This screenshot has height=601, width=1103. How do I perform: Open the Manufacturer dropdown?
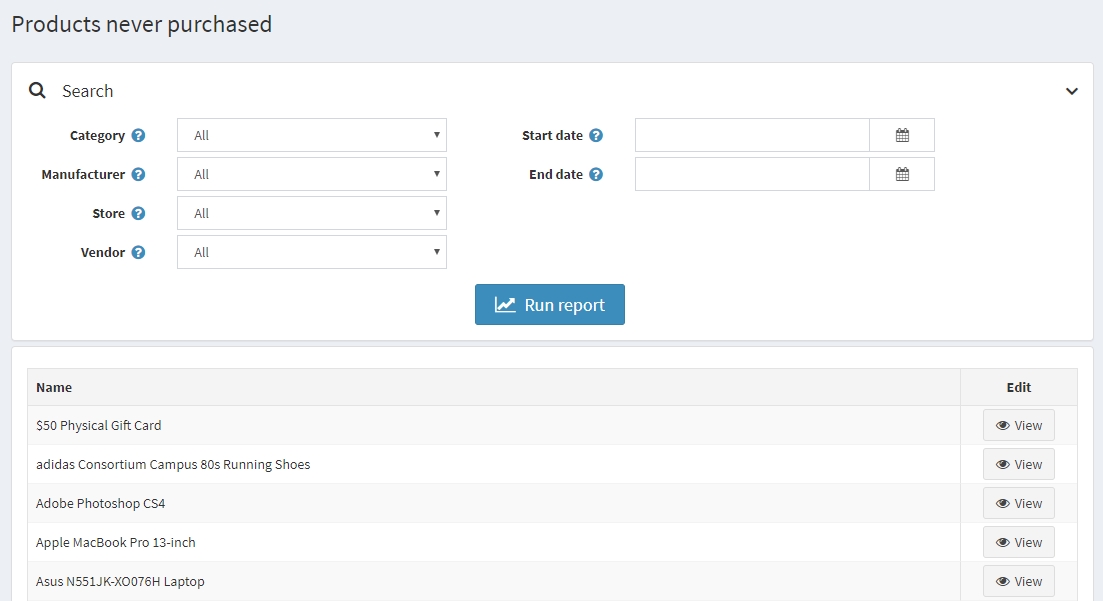click(x=311, y=174)
